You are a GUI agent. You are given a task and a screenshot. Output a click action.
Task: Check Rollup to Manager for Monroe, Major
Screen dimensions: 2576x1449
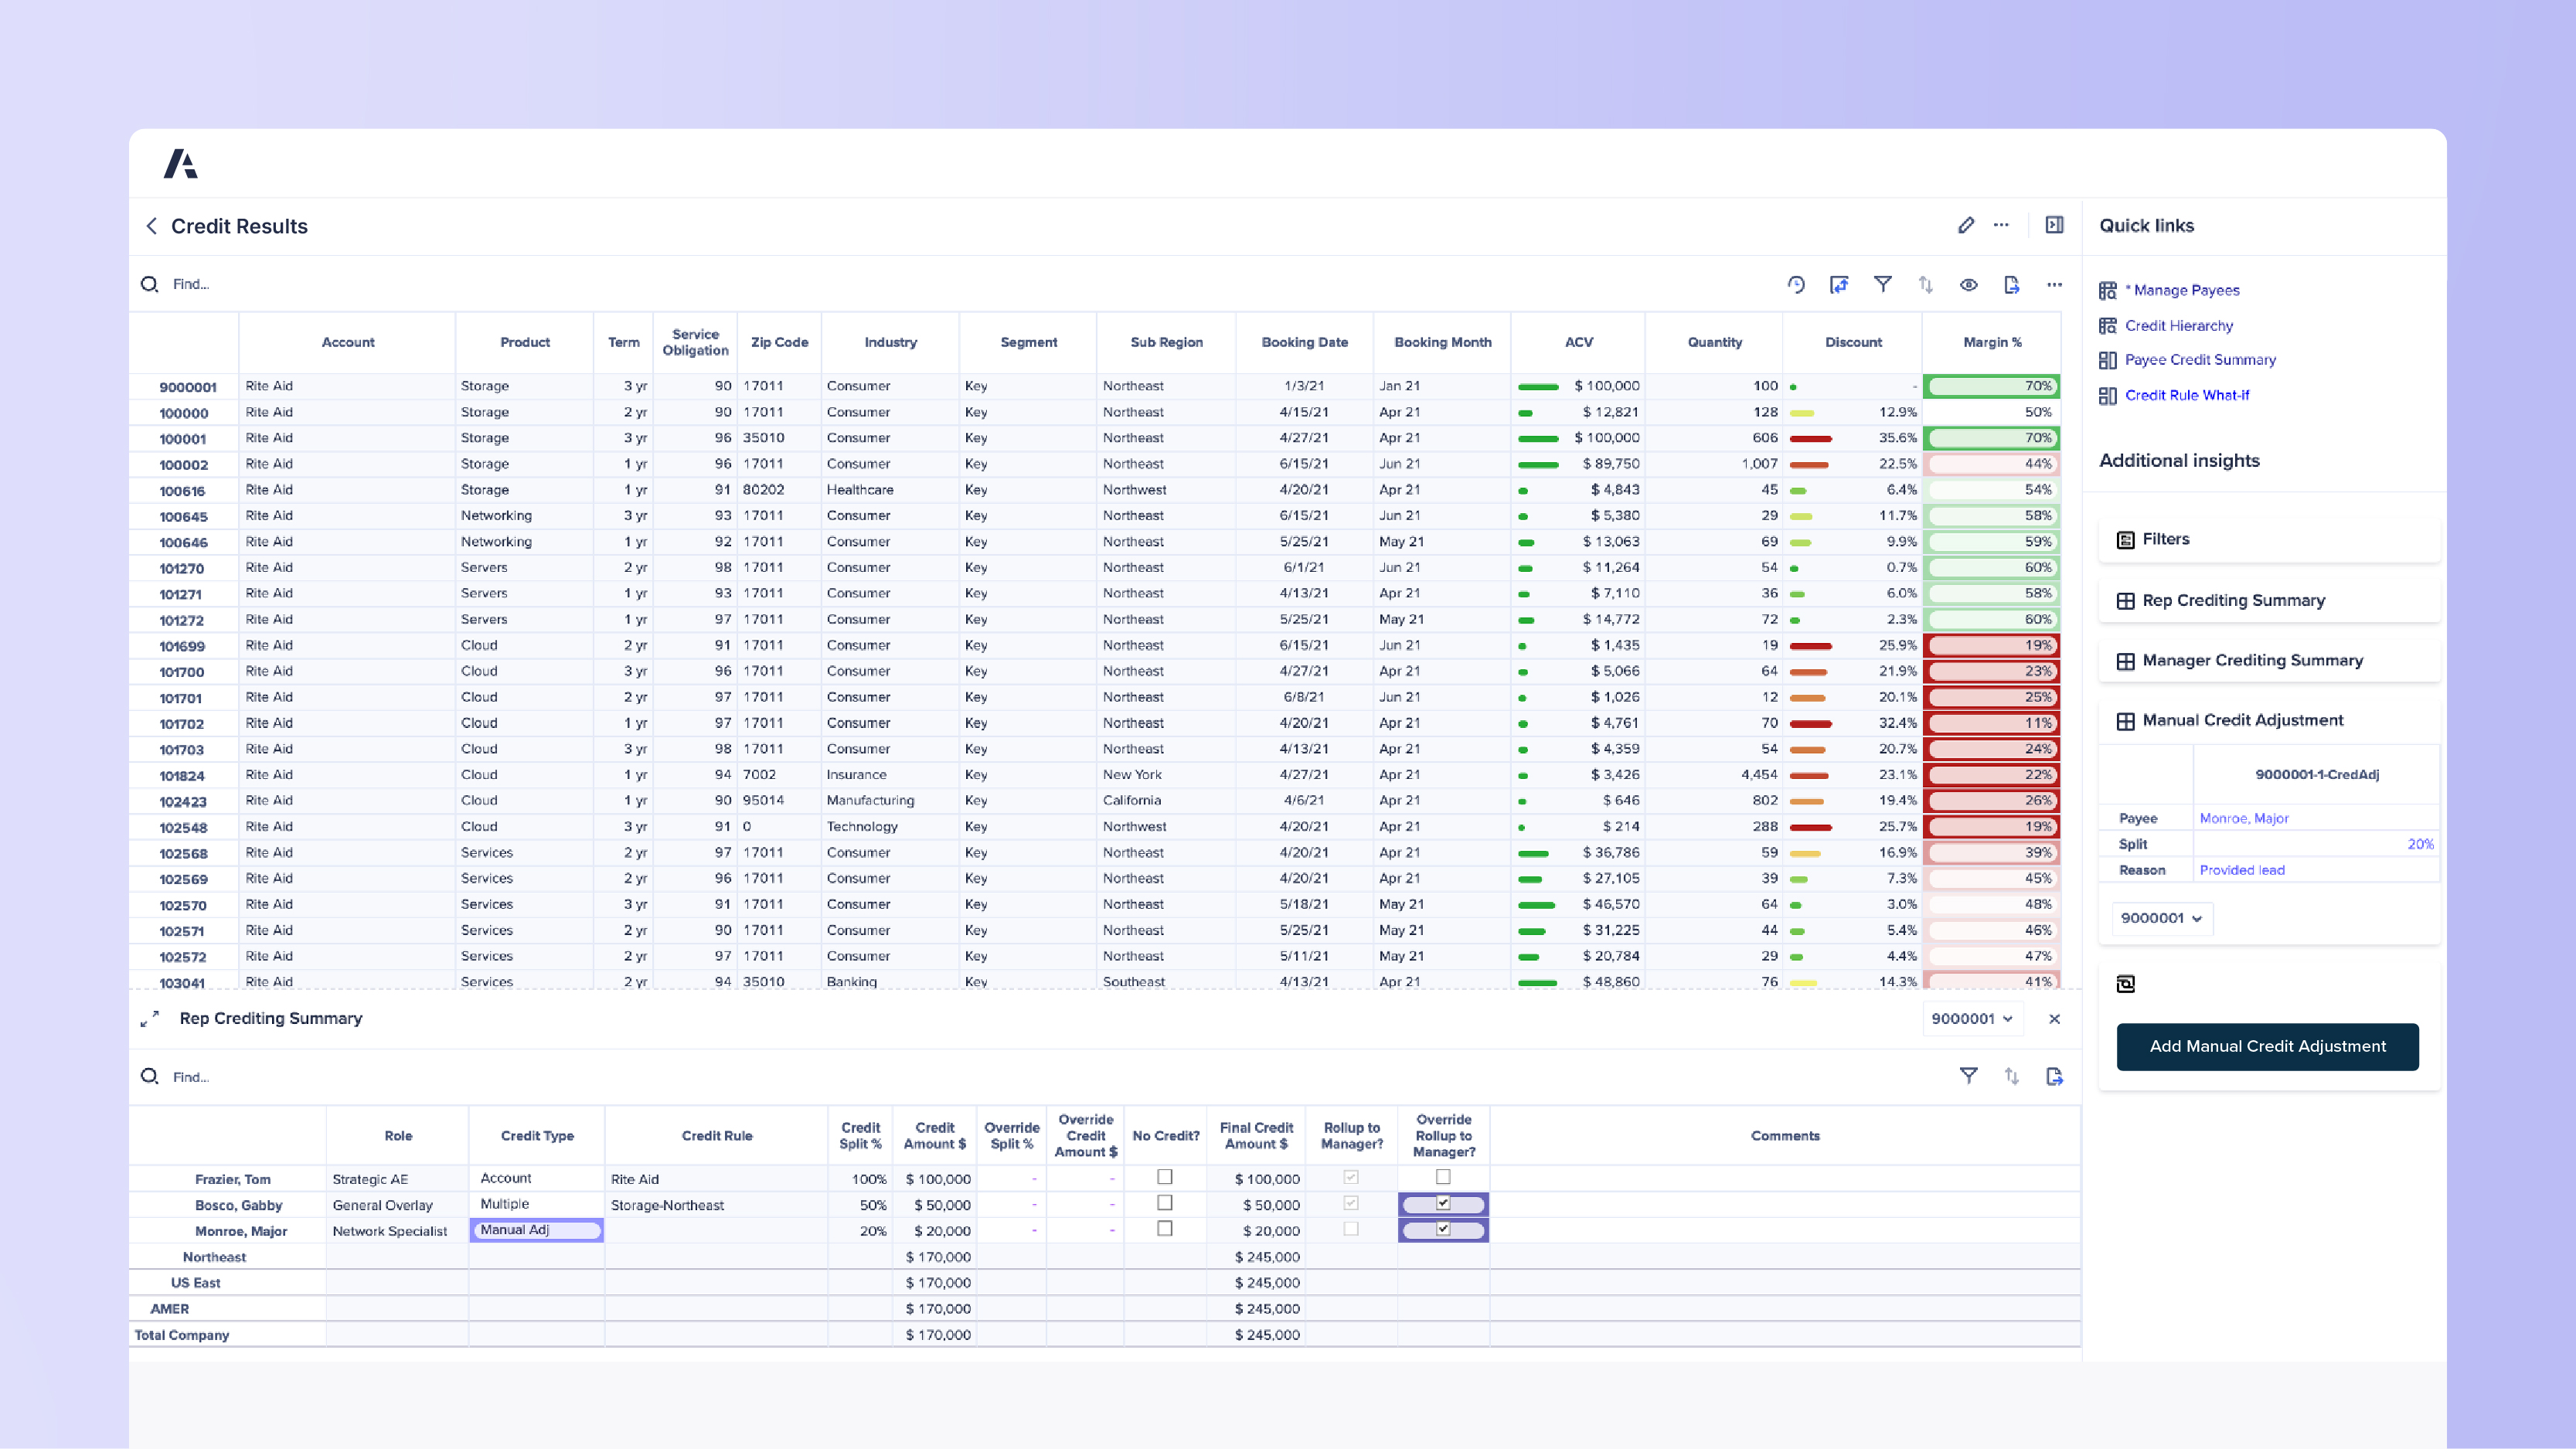[x=1350, y=1230]
